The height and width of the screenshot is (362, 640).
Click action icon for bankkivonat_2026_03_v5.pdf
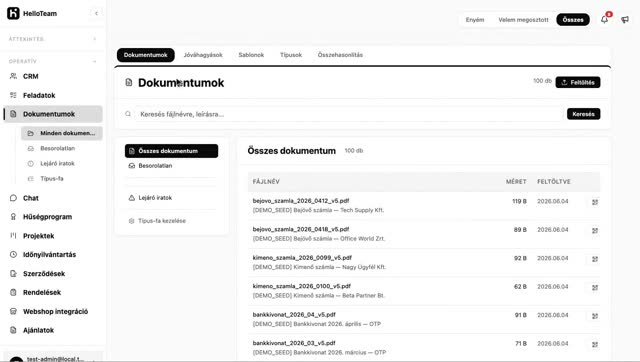coord(595,344)
